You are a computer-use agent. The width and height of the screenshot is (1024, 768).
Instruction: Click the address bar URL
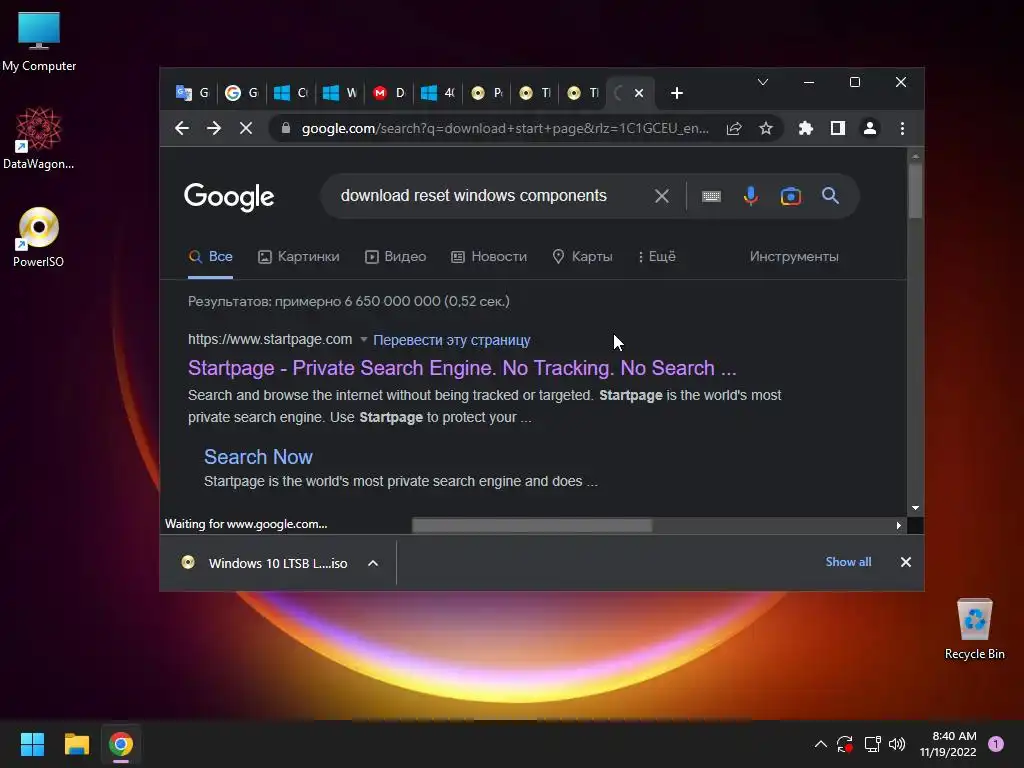coord(505,128)
